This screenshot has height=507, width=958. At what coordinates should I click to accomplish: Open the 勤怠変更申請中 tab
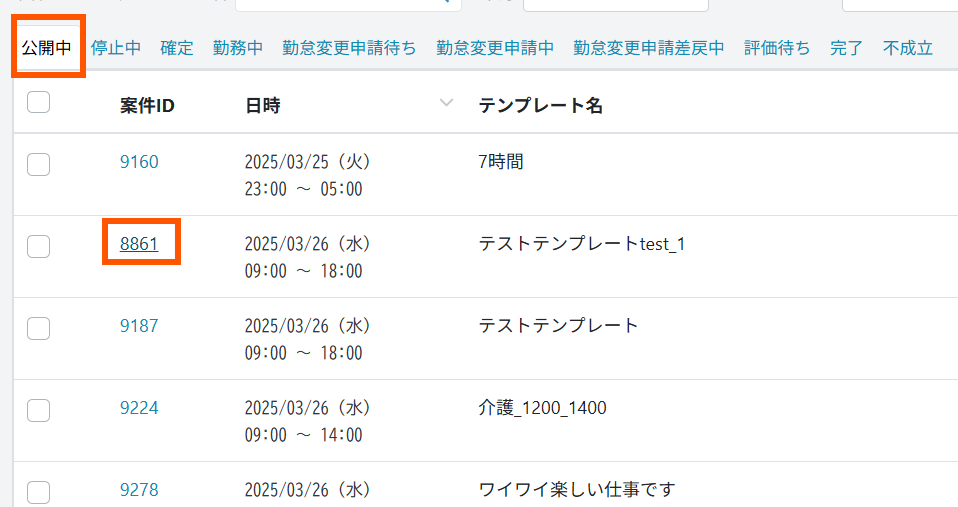pyautogui.click(x=495, y=48)
